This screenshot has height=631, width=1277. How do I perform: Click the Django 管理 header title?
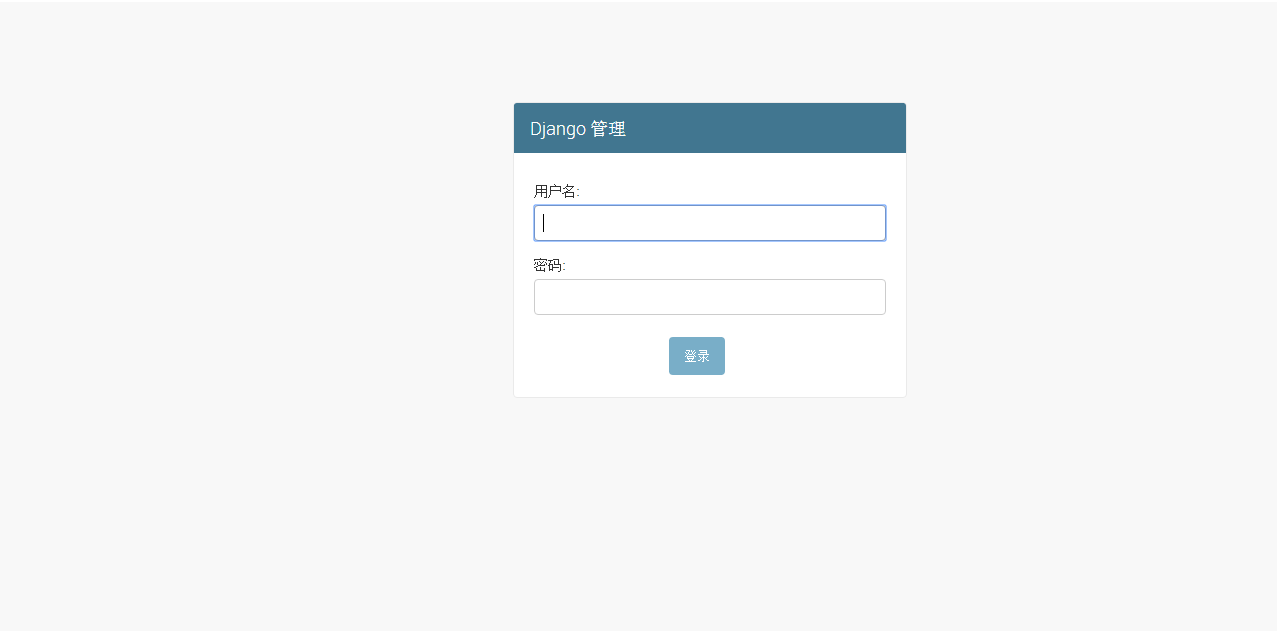(578, 129)
